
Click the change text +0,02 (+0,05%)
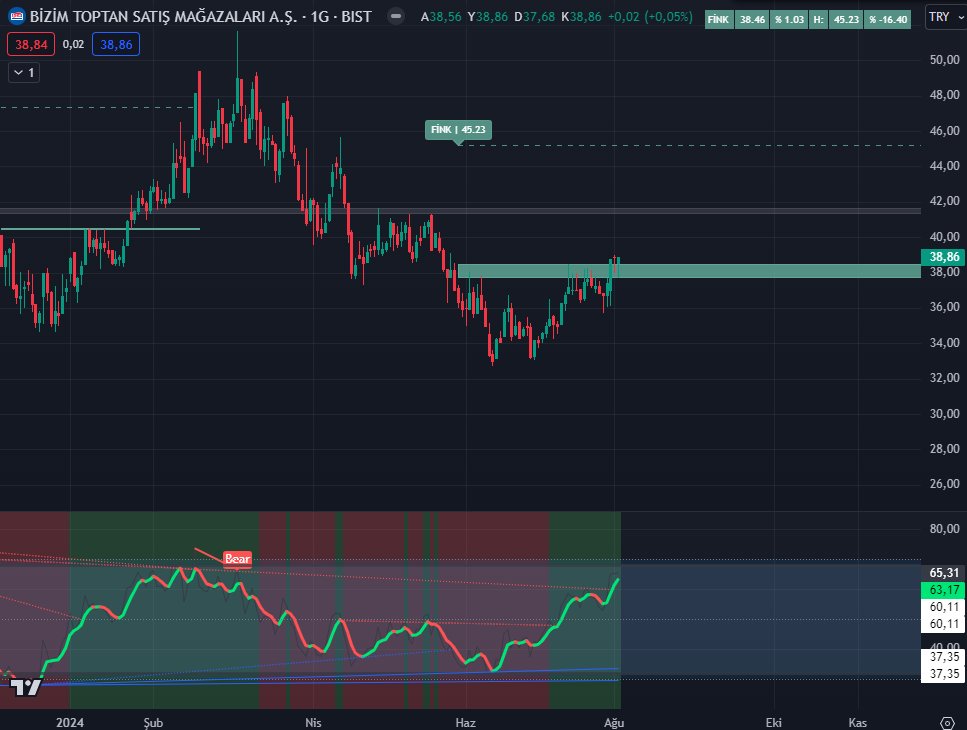click(650, 17)
